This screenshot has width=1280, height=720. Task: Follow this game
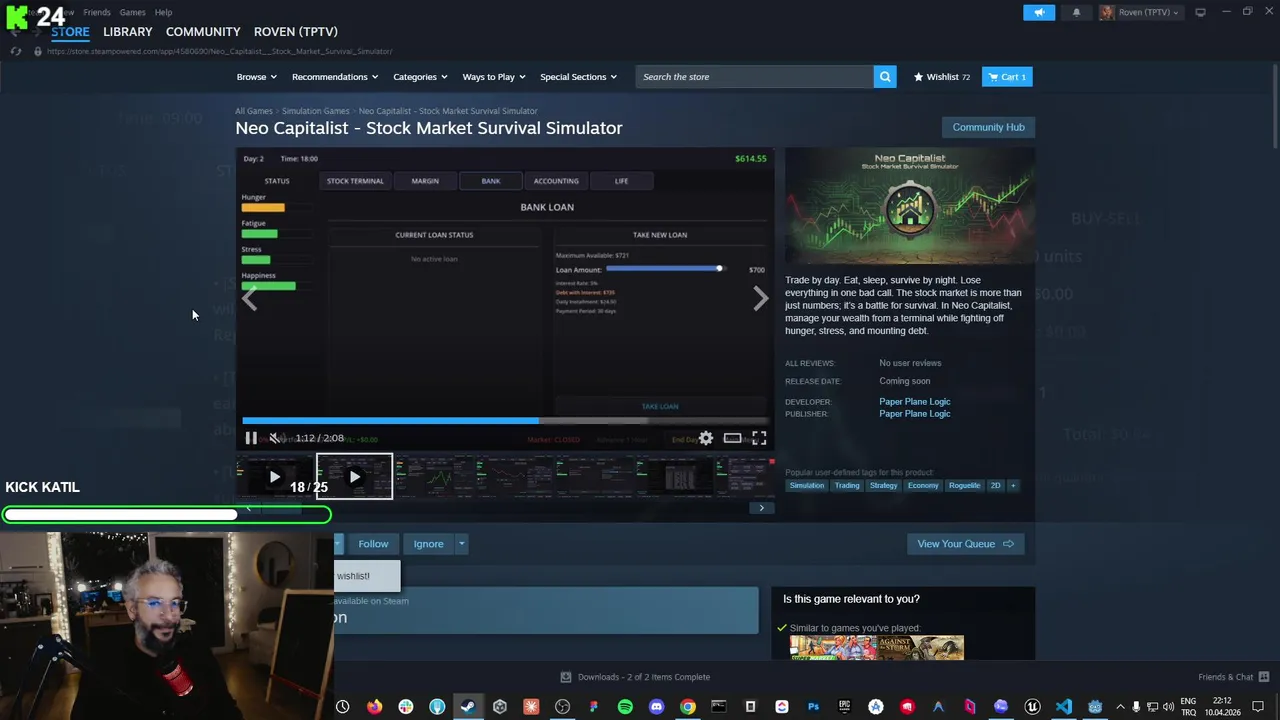click(373, 544)
